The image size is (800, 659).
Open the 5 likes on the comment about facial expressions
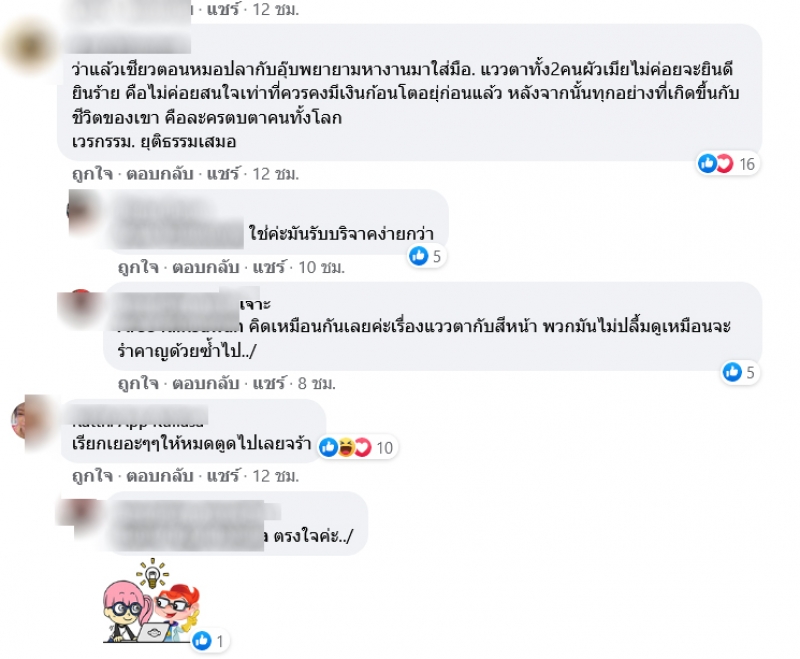pyautogui.click(x=739, y=372)
